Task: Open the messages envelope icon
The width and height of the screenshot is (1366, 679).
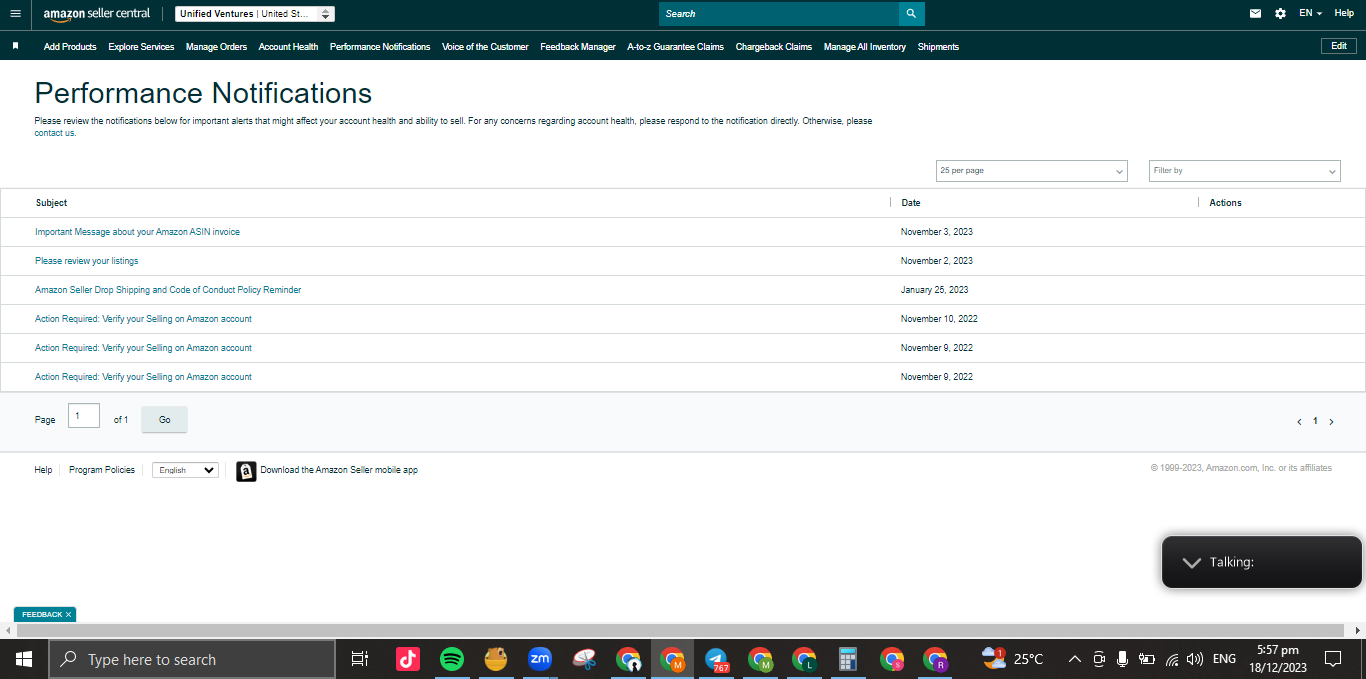Action: tap(1255, 14)
